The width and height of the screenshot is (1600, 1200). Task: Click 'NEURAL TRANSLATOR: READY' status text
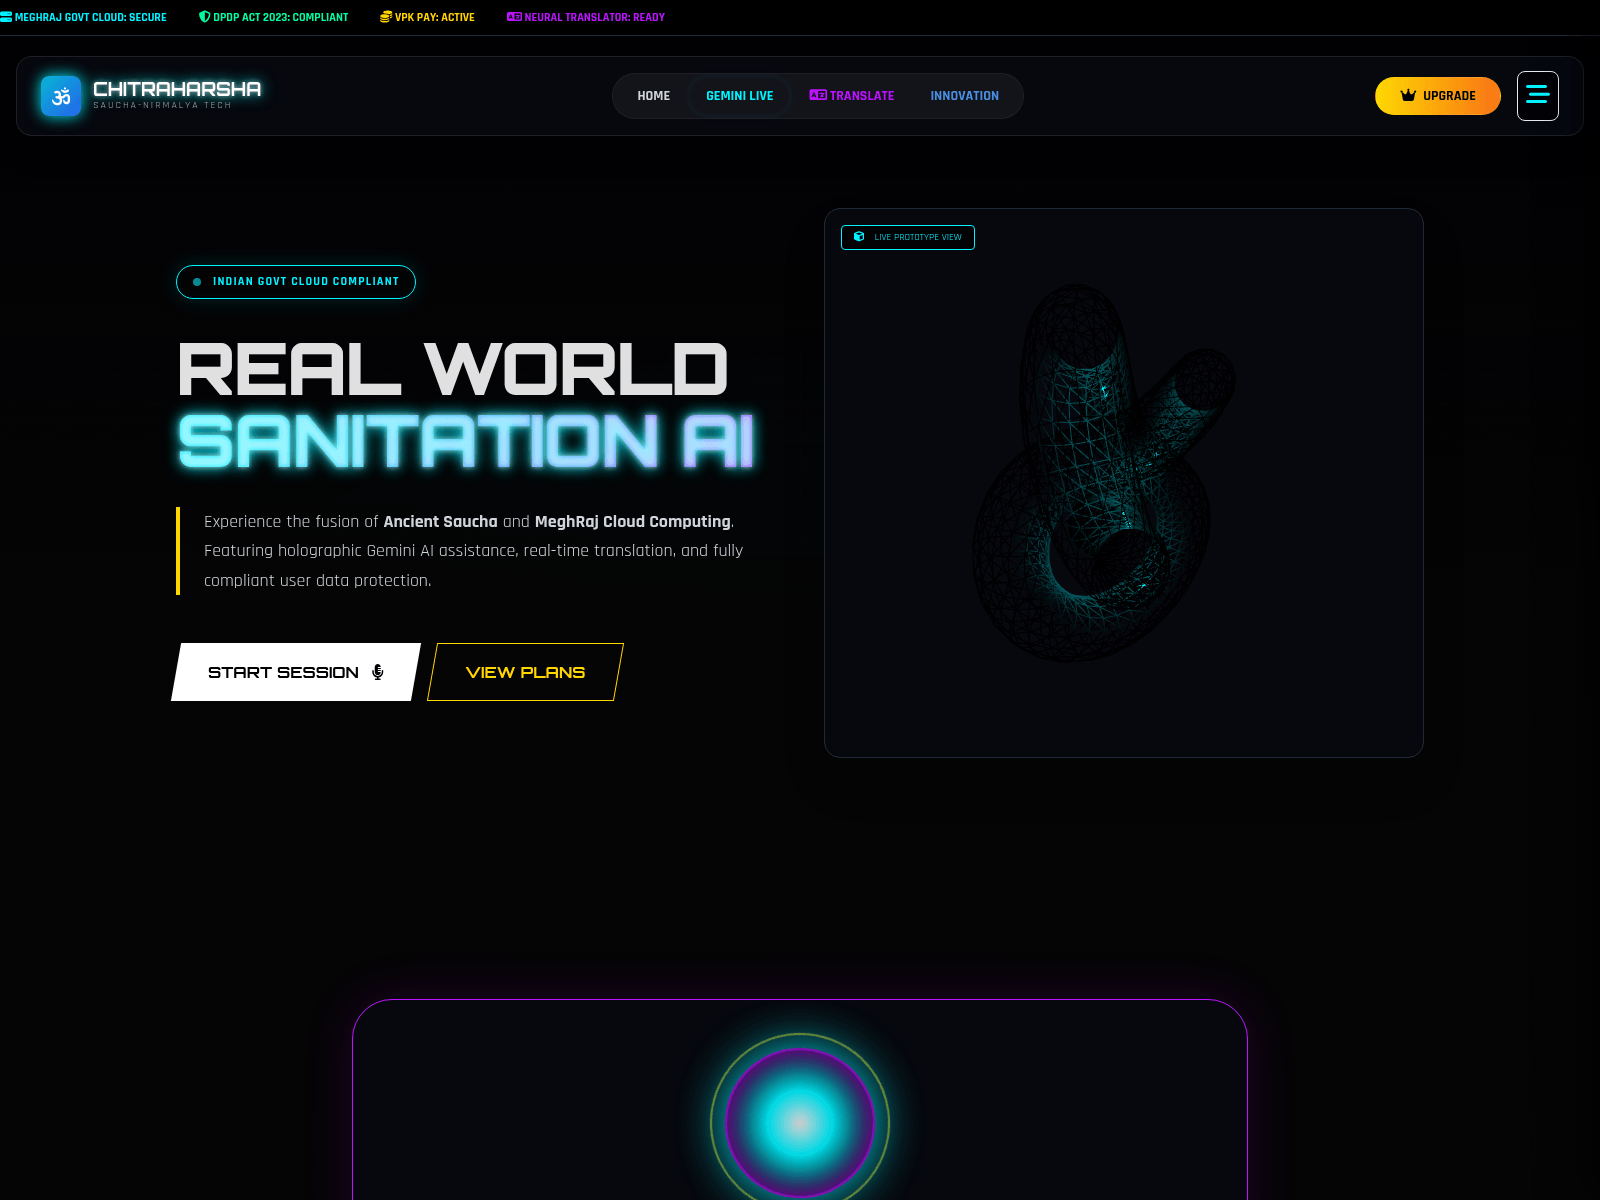point(595,17)
